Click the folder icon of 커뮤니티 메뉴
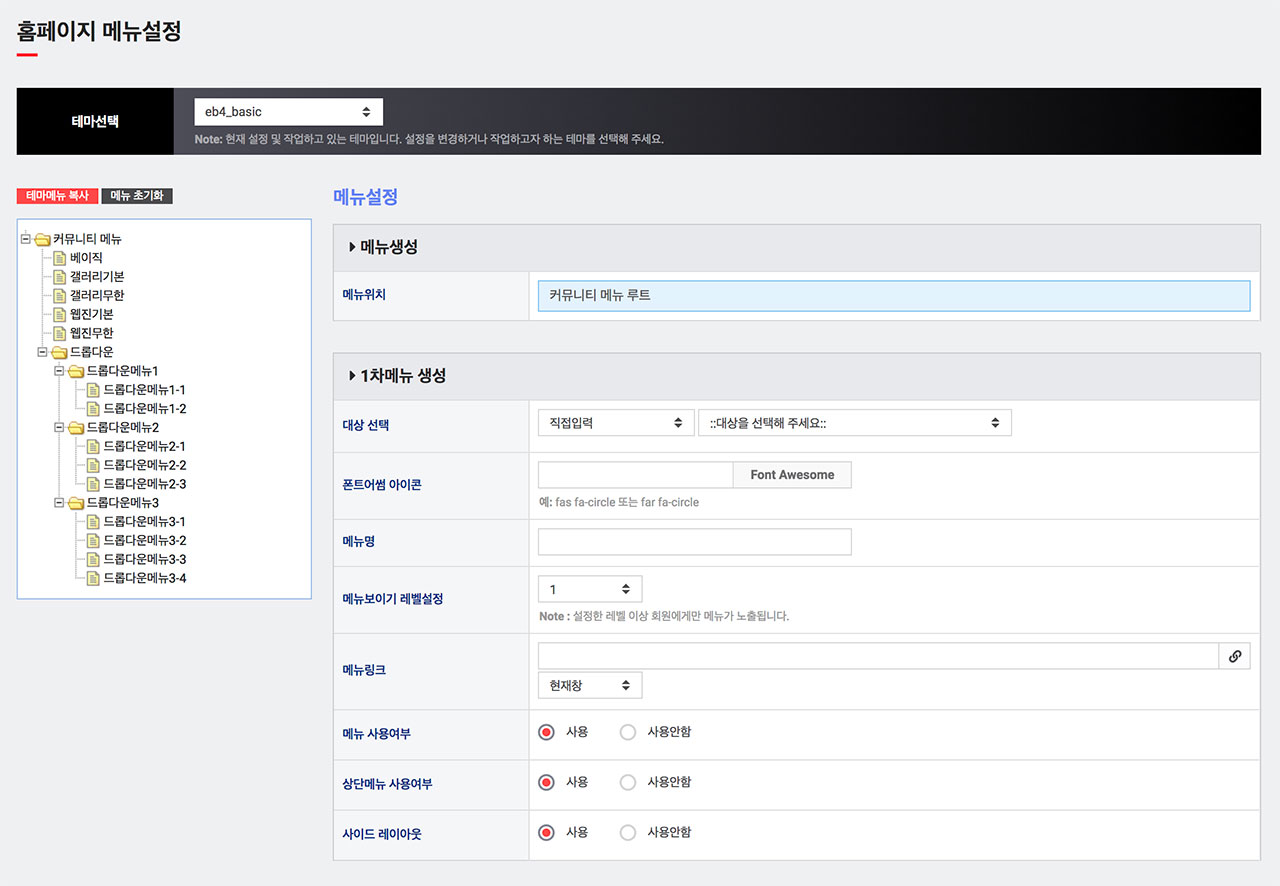The height and width of the screenshot is (886, 1280). pos(42,239)
